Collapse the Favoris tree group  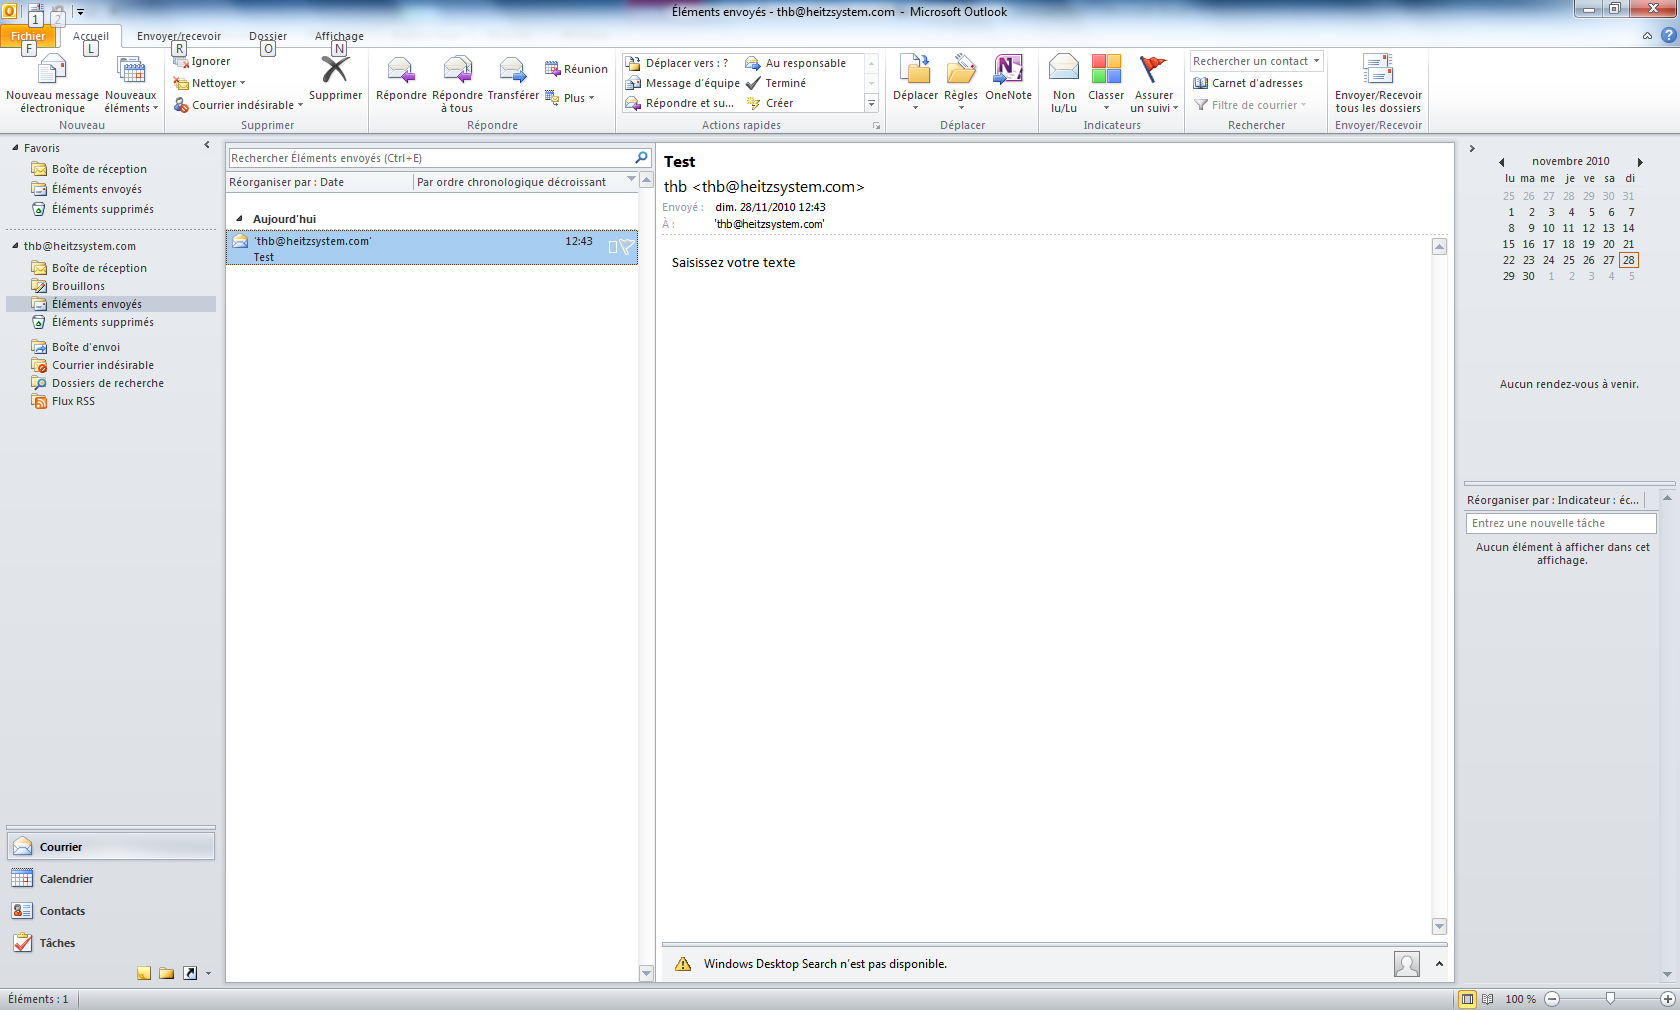tap(15, 148)
